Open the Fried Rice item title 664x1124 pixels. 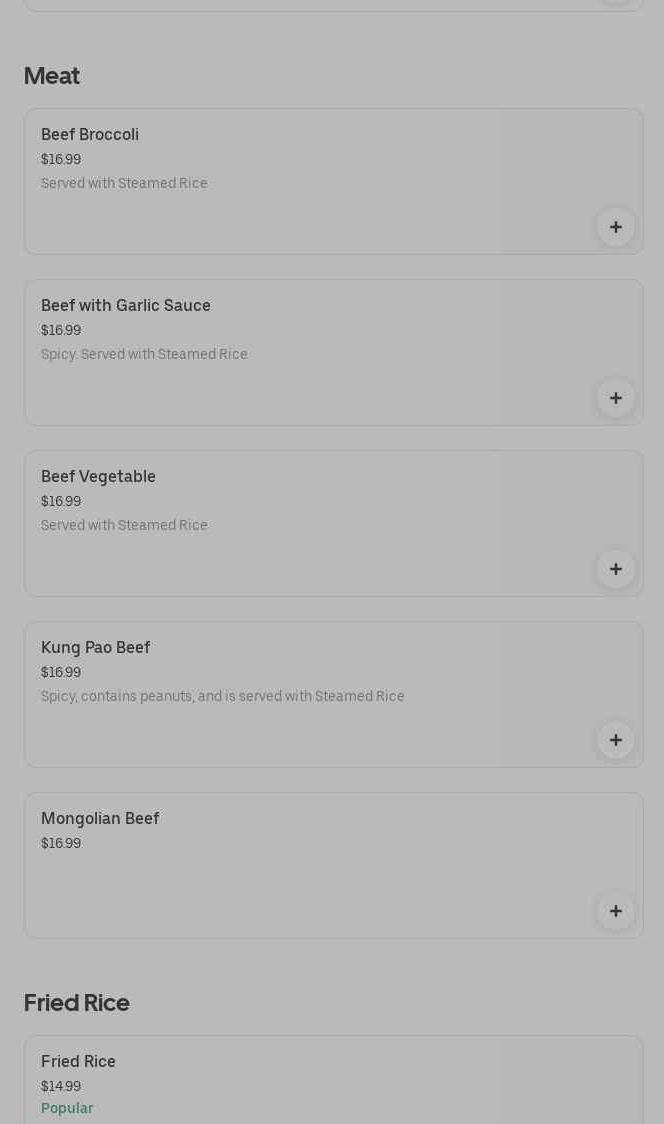coord(78,1062)
